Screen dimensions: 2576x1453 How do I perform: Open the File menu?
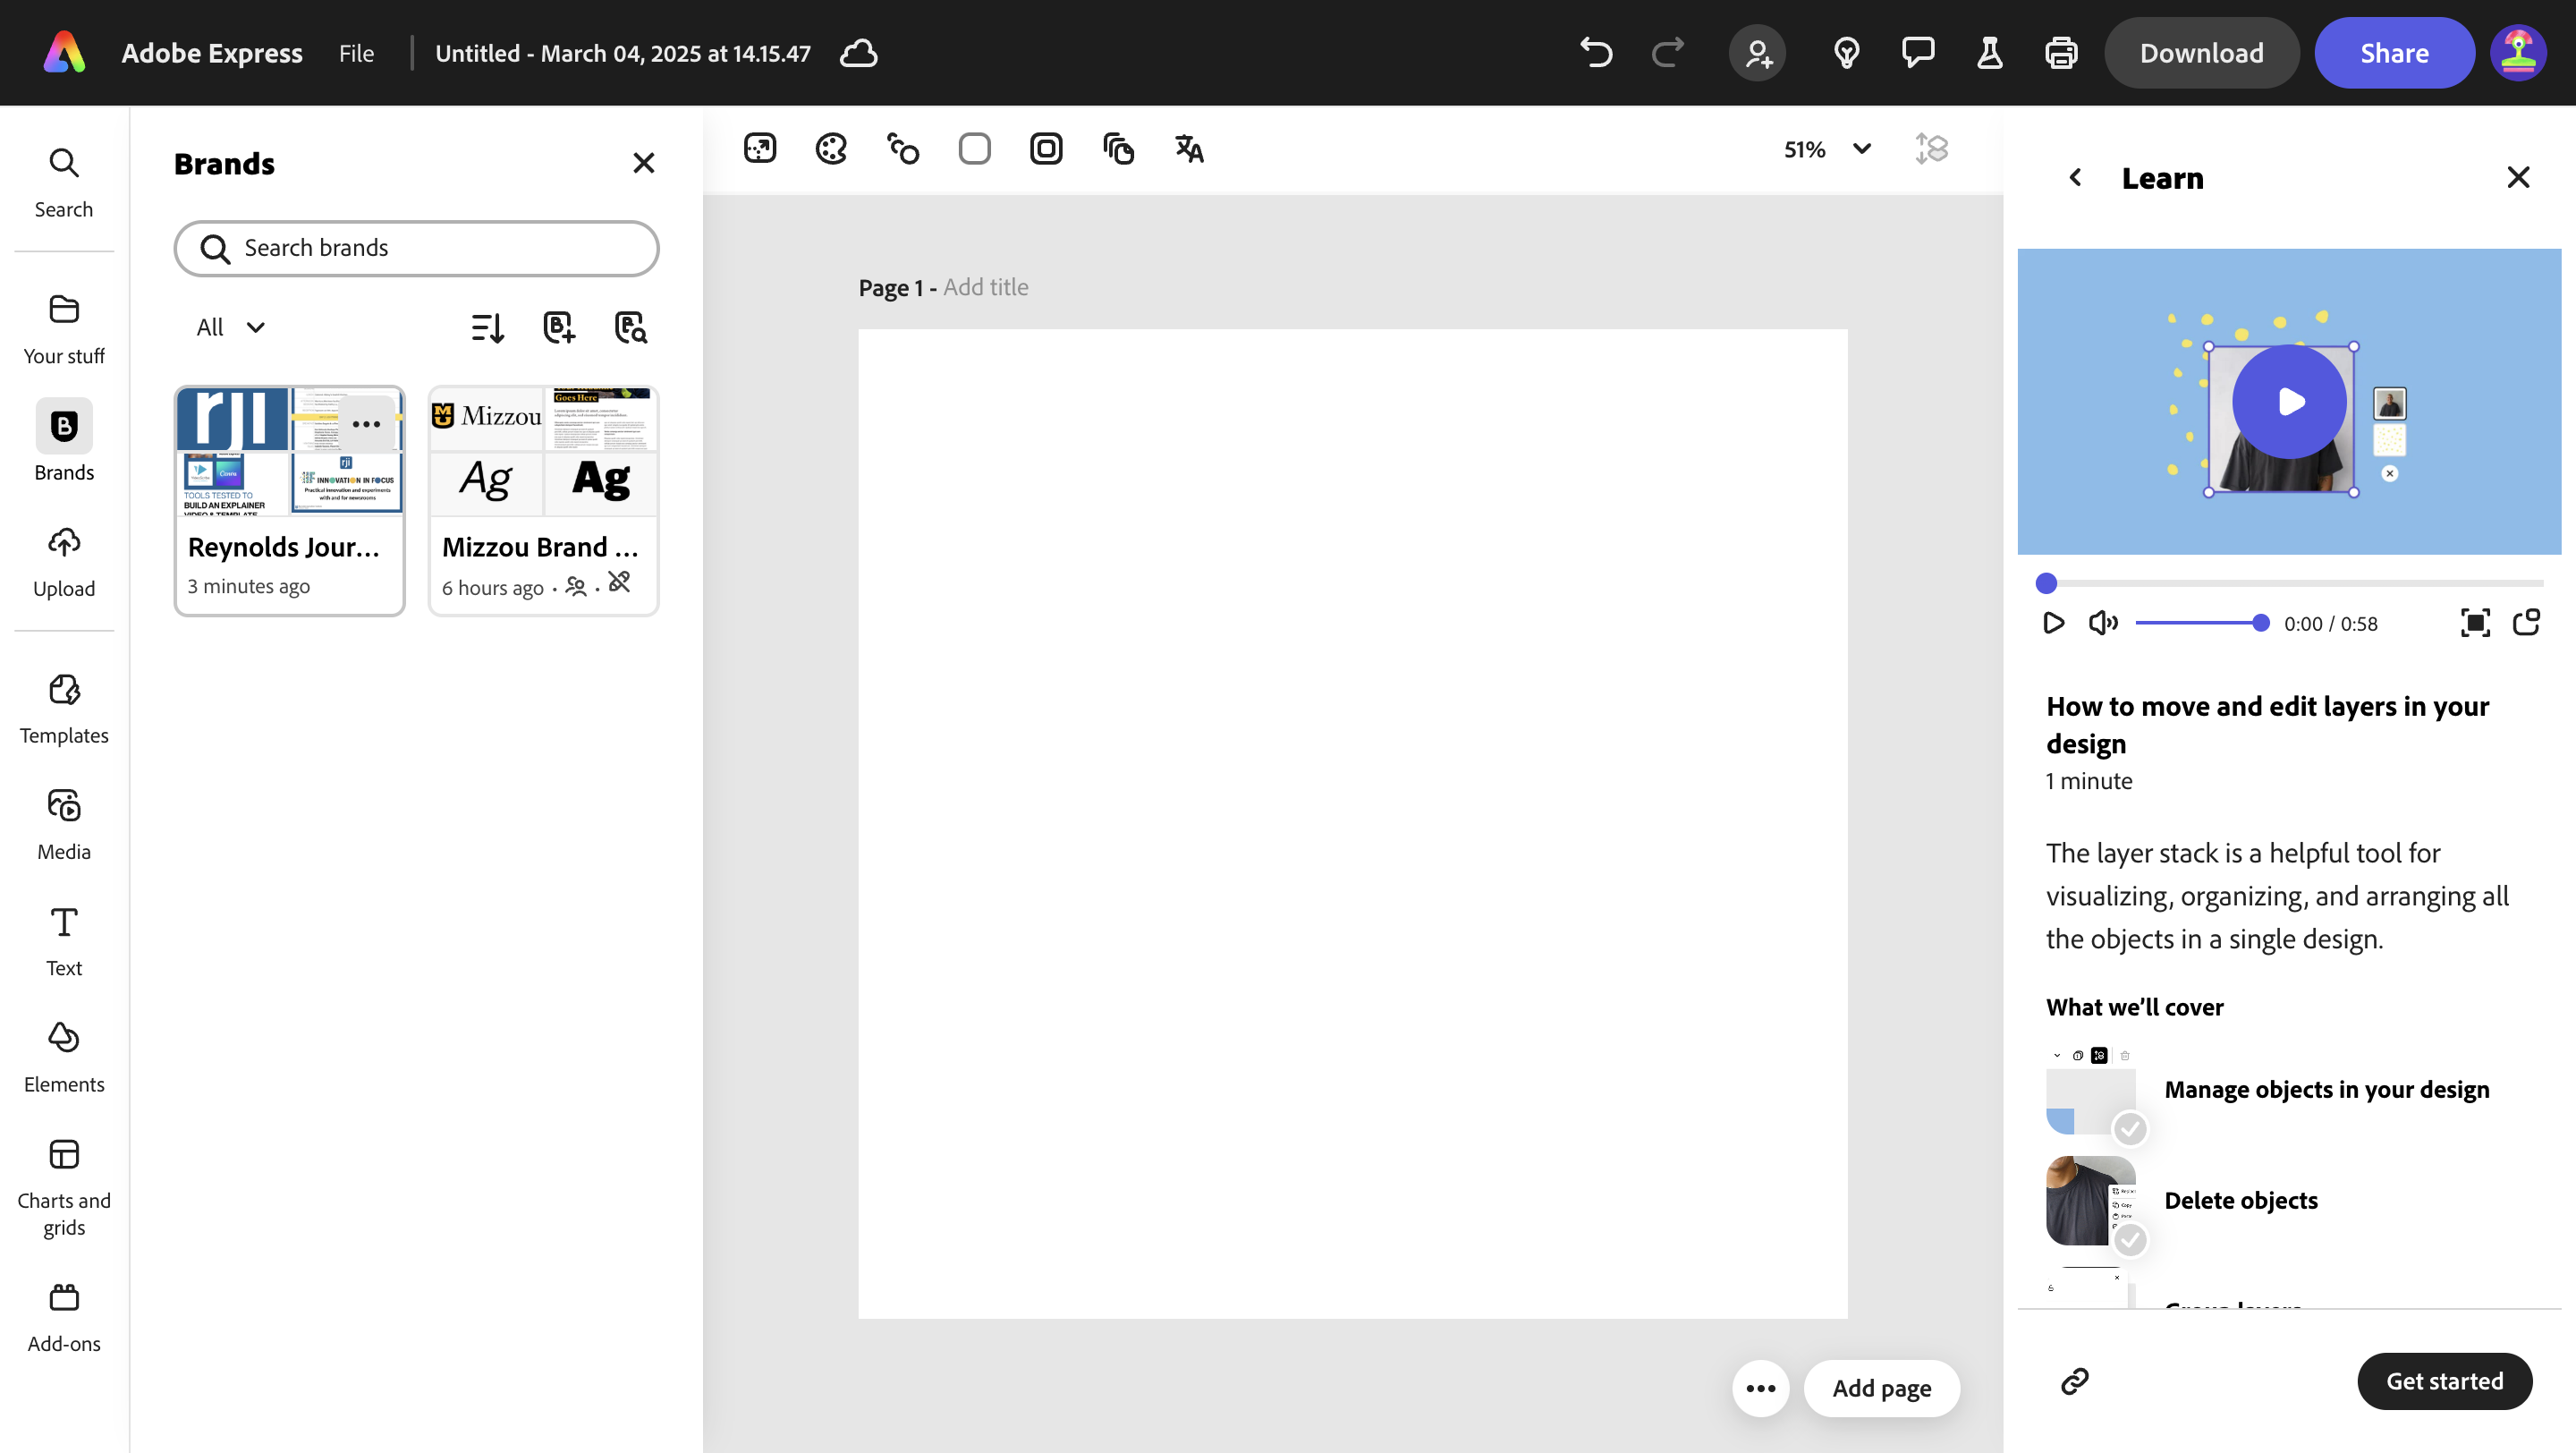point(356,53)
